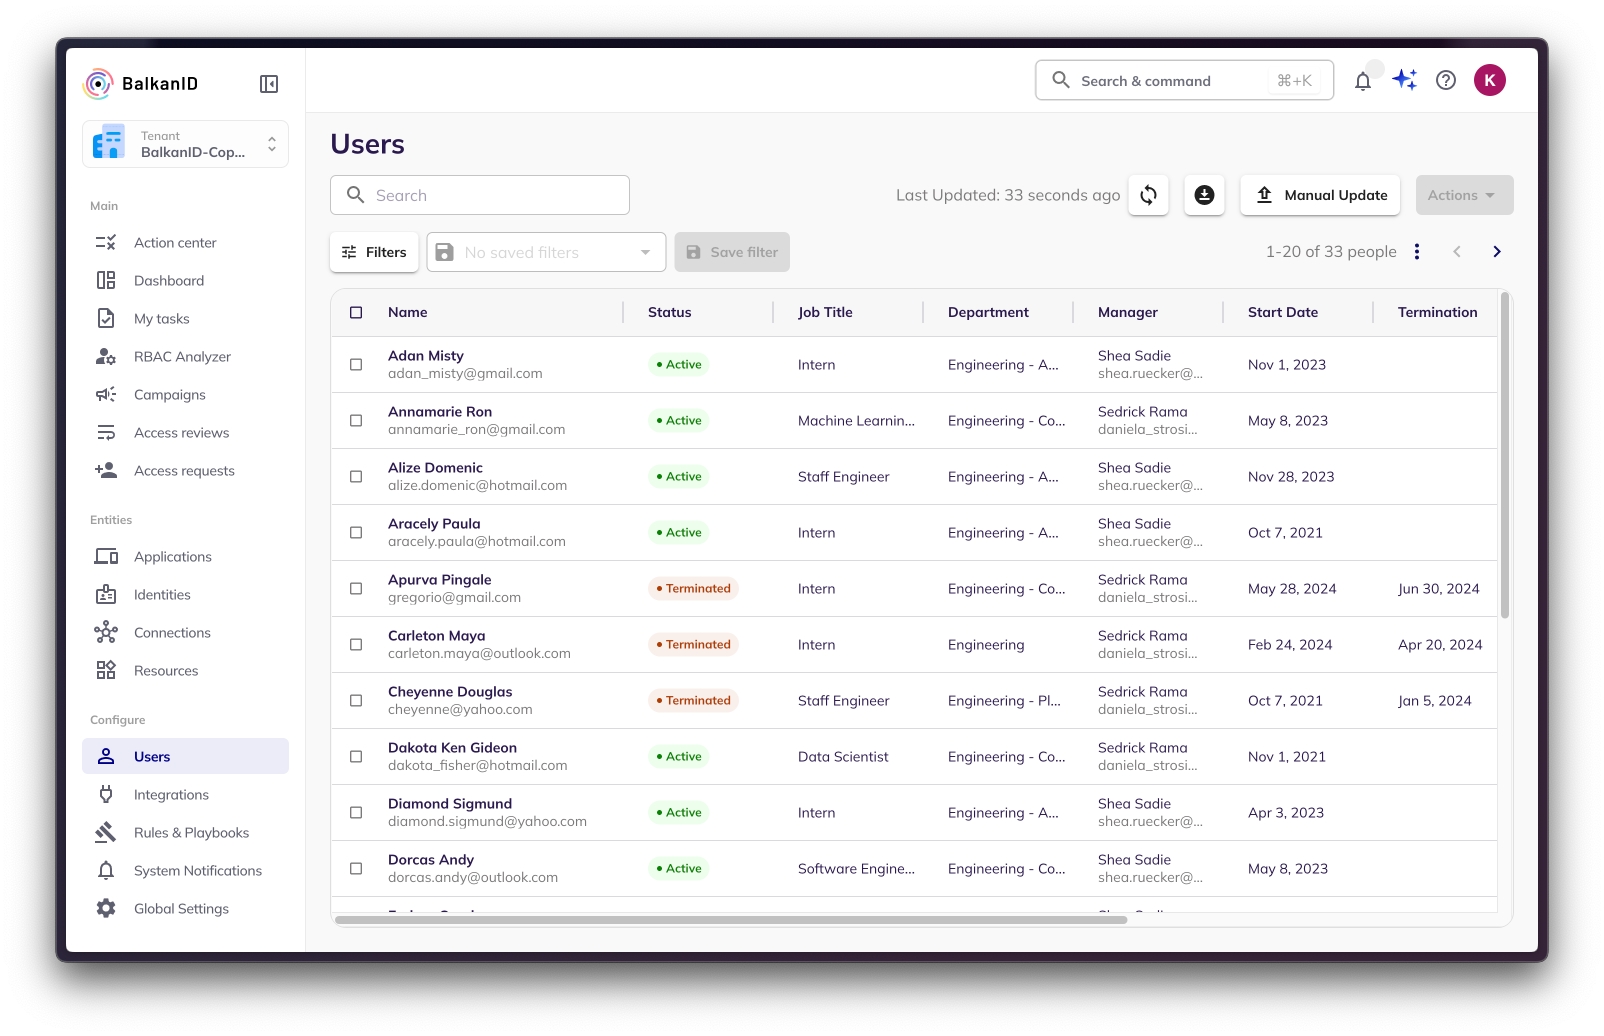Viewport: 1604px width, 1036px height.
Task: Open the saved filters dropdown
Action: 546,252
